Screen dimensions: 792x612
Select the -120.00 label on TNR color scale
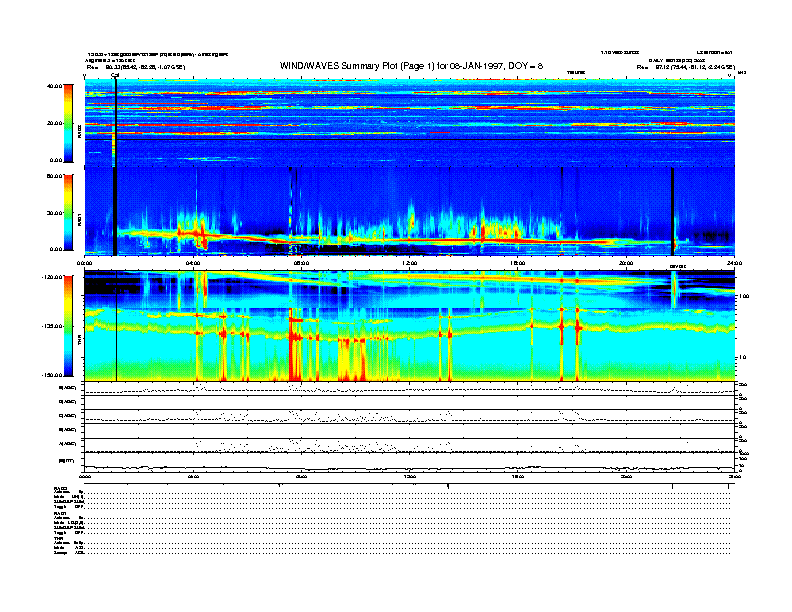tap(52, 277)
